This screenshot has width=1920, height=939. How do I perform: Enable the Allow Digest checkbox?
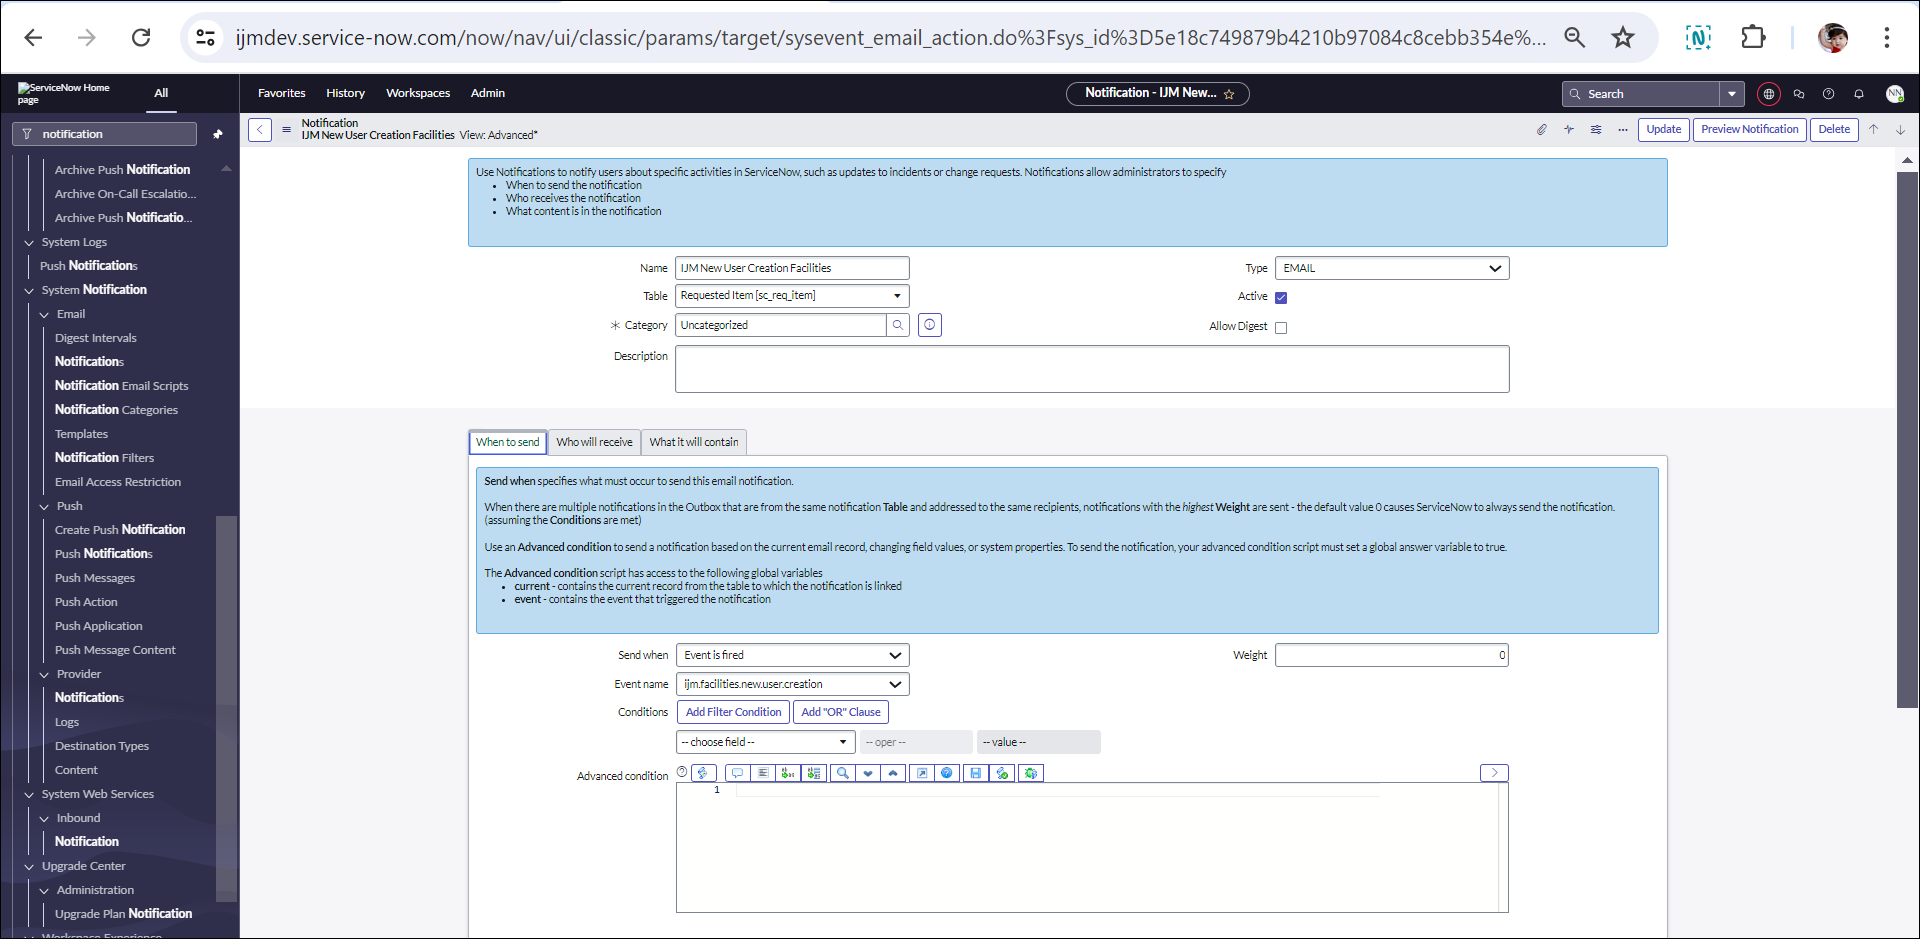(x=1281, y=328)
